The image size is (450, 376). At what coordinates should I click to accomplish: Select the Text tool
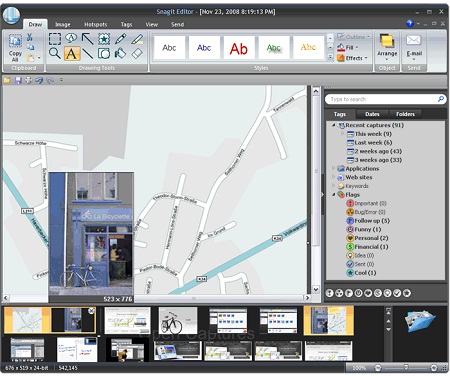[71, 53]
